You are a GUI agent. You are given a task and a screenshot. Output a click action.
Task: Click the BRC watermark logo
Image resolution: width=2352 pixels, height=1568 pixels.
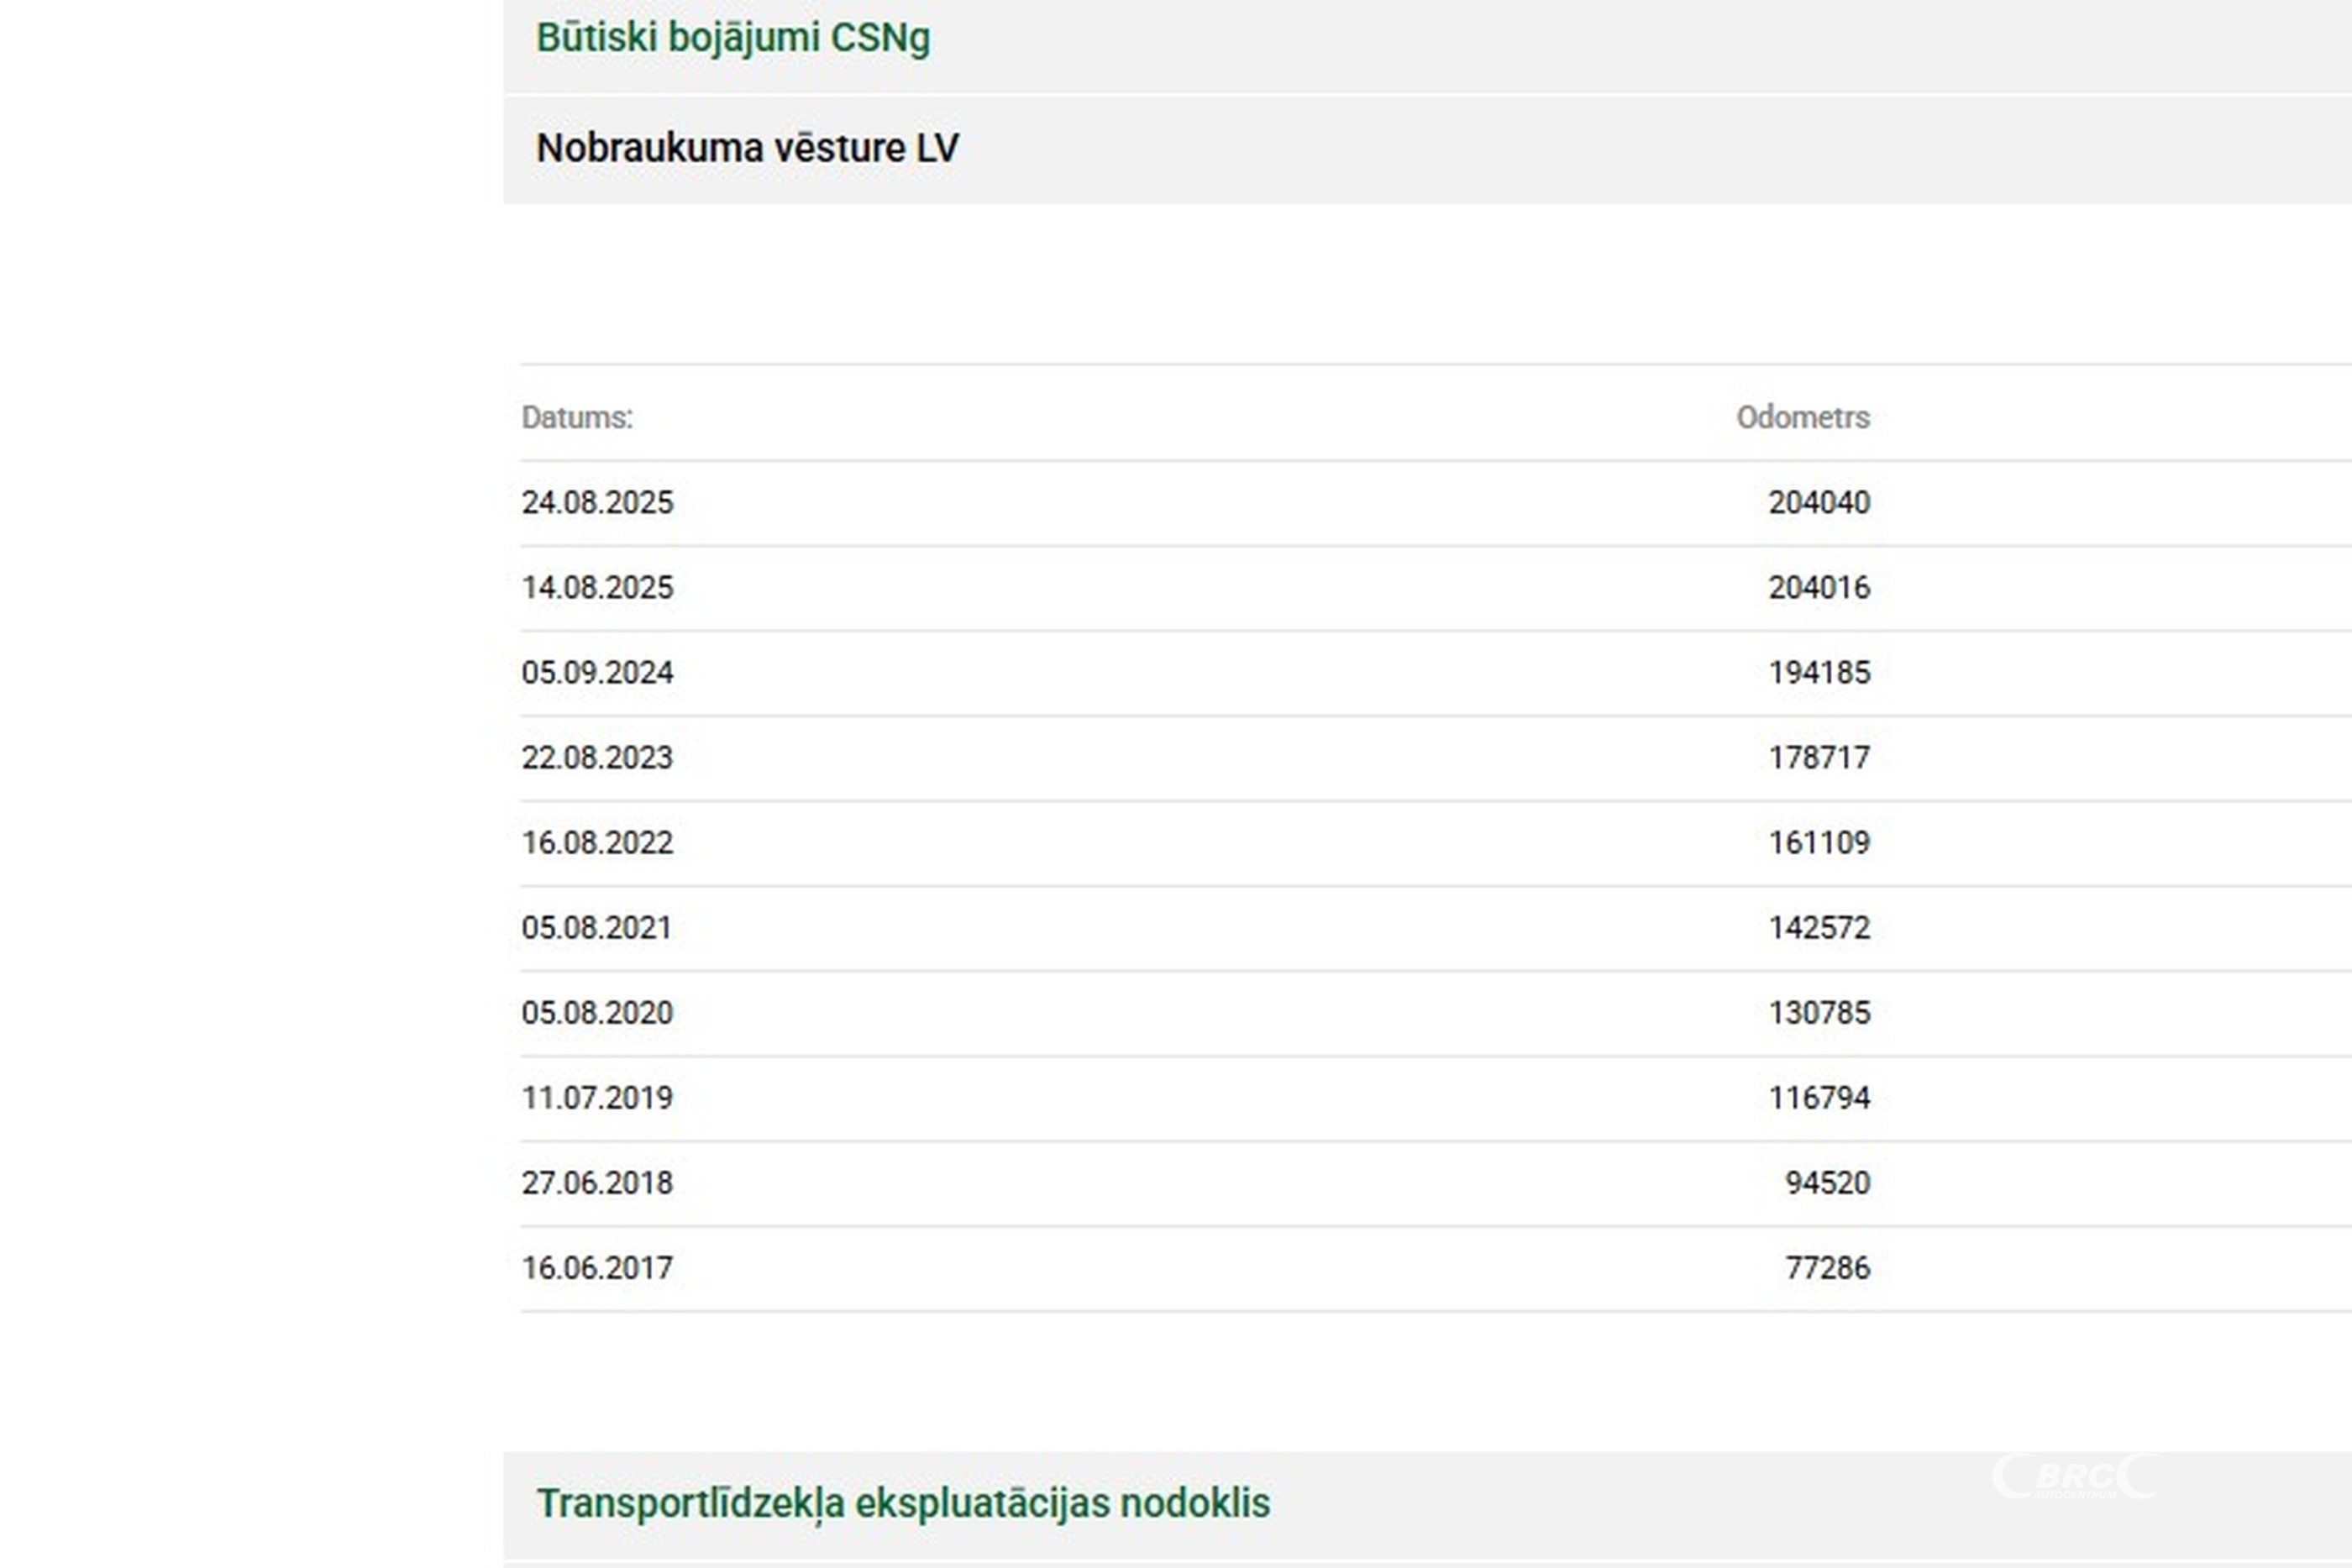(2075, 1477)
